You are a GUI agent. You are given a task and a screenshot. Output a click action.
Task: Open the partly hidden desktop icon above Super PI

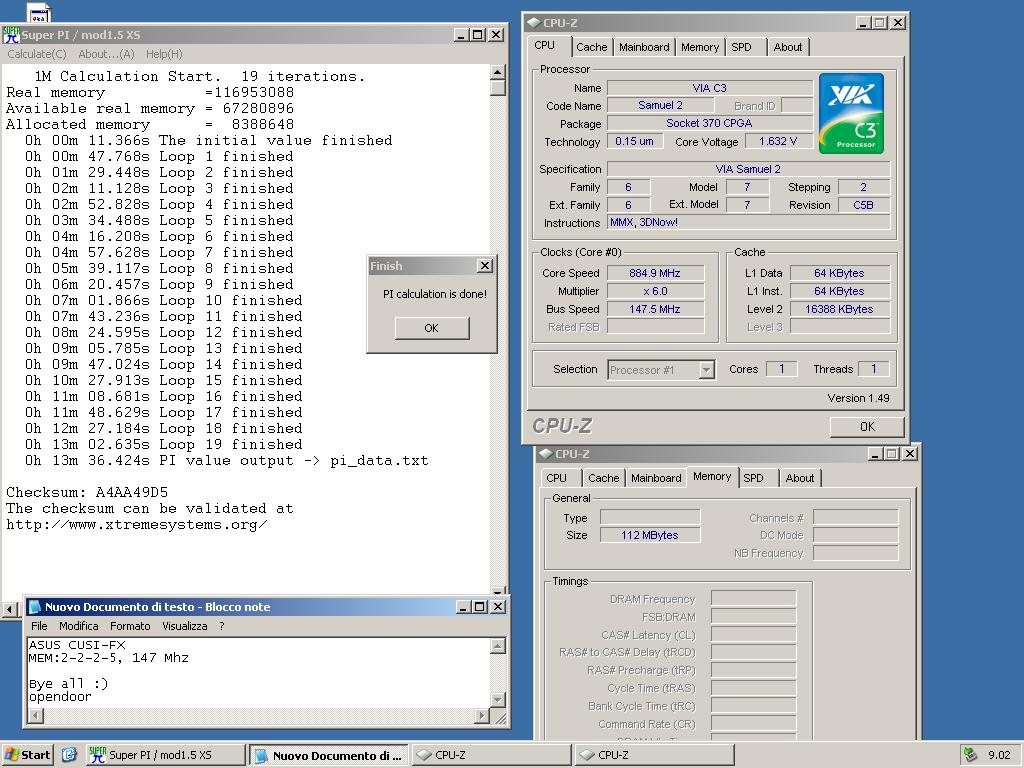pos(40,12)
